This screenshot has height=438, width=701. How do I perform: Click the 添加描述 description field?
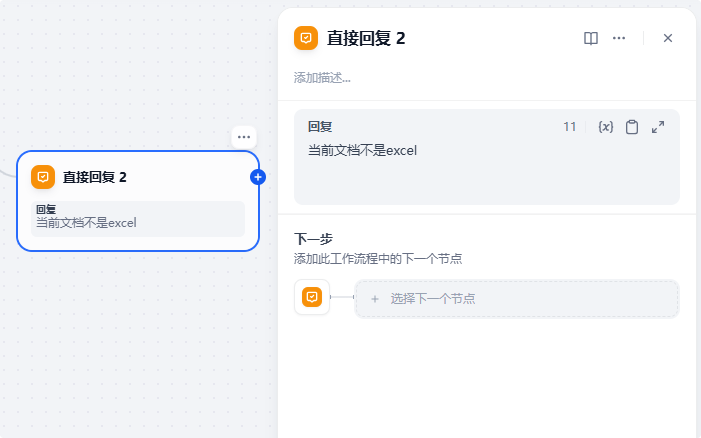323,77
